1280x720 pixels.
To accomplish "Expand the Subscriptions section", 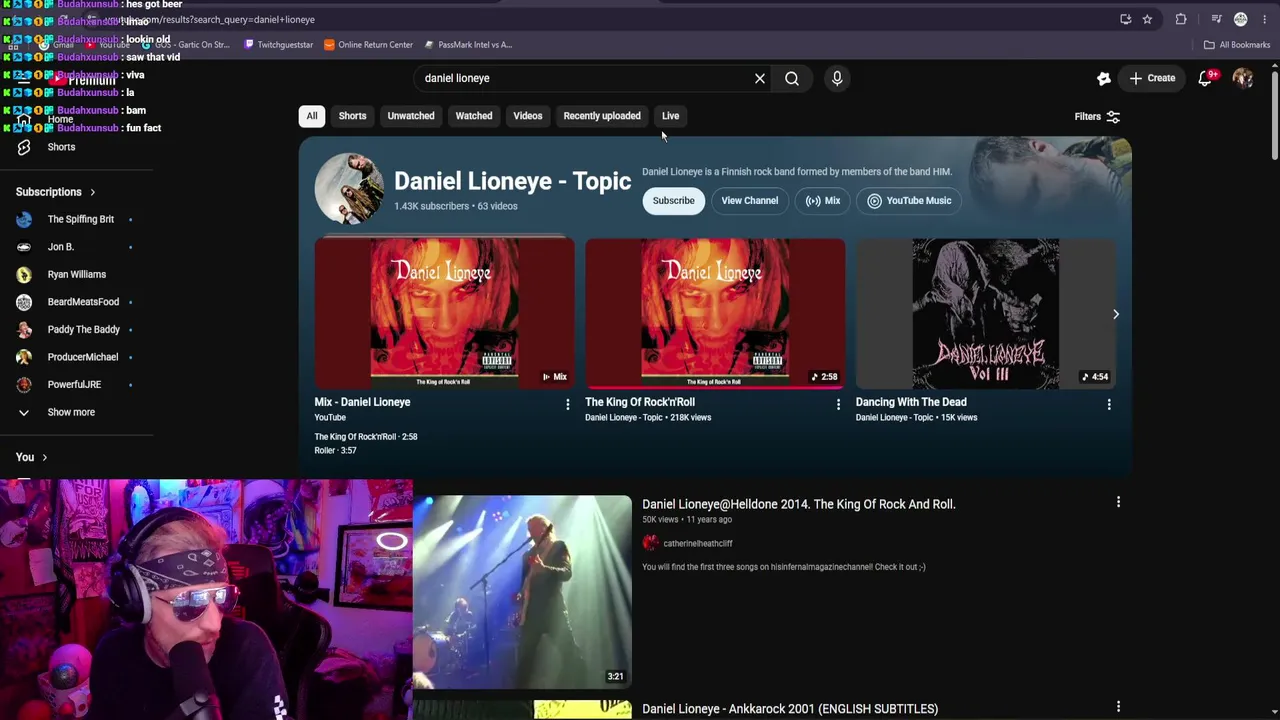I will [x=56, y=192].
